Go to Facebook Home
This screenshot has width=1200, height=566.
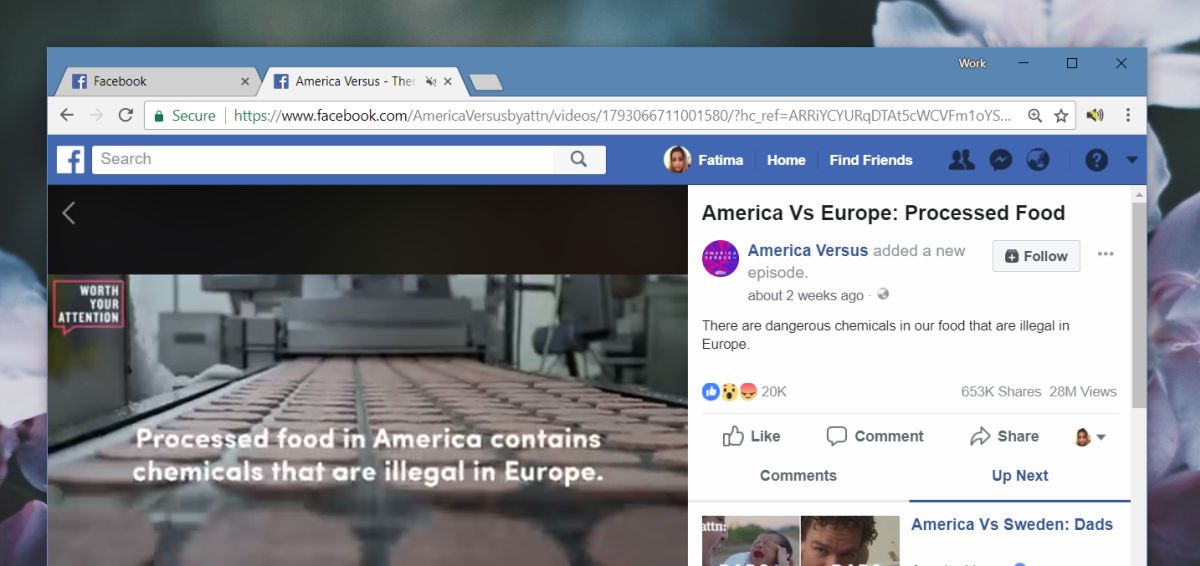point(786,160)
